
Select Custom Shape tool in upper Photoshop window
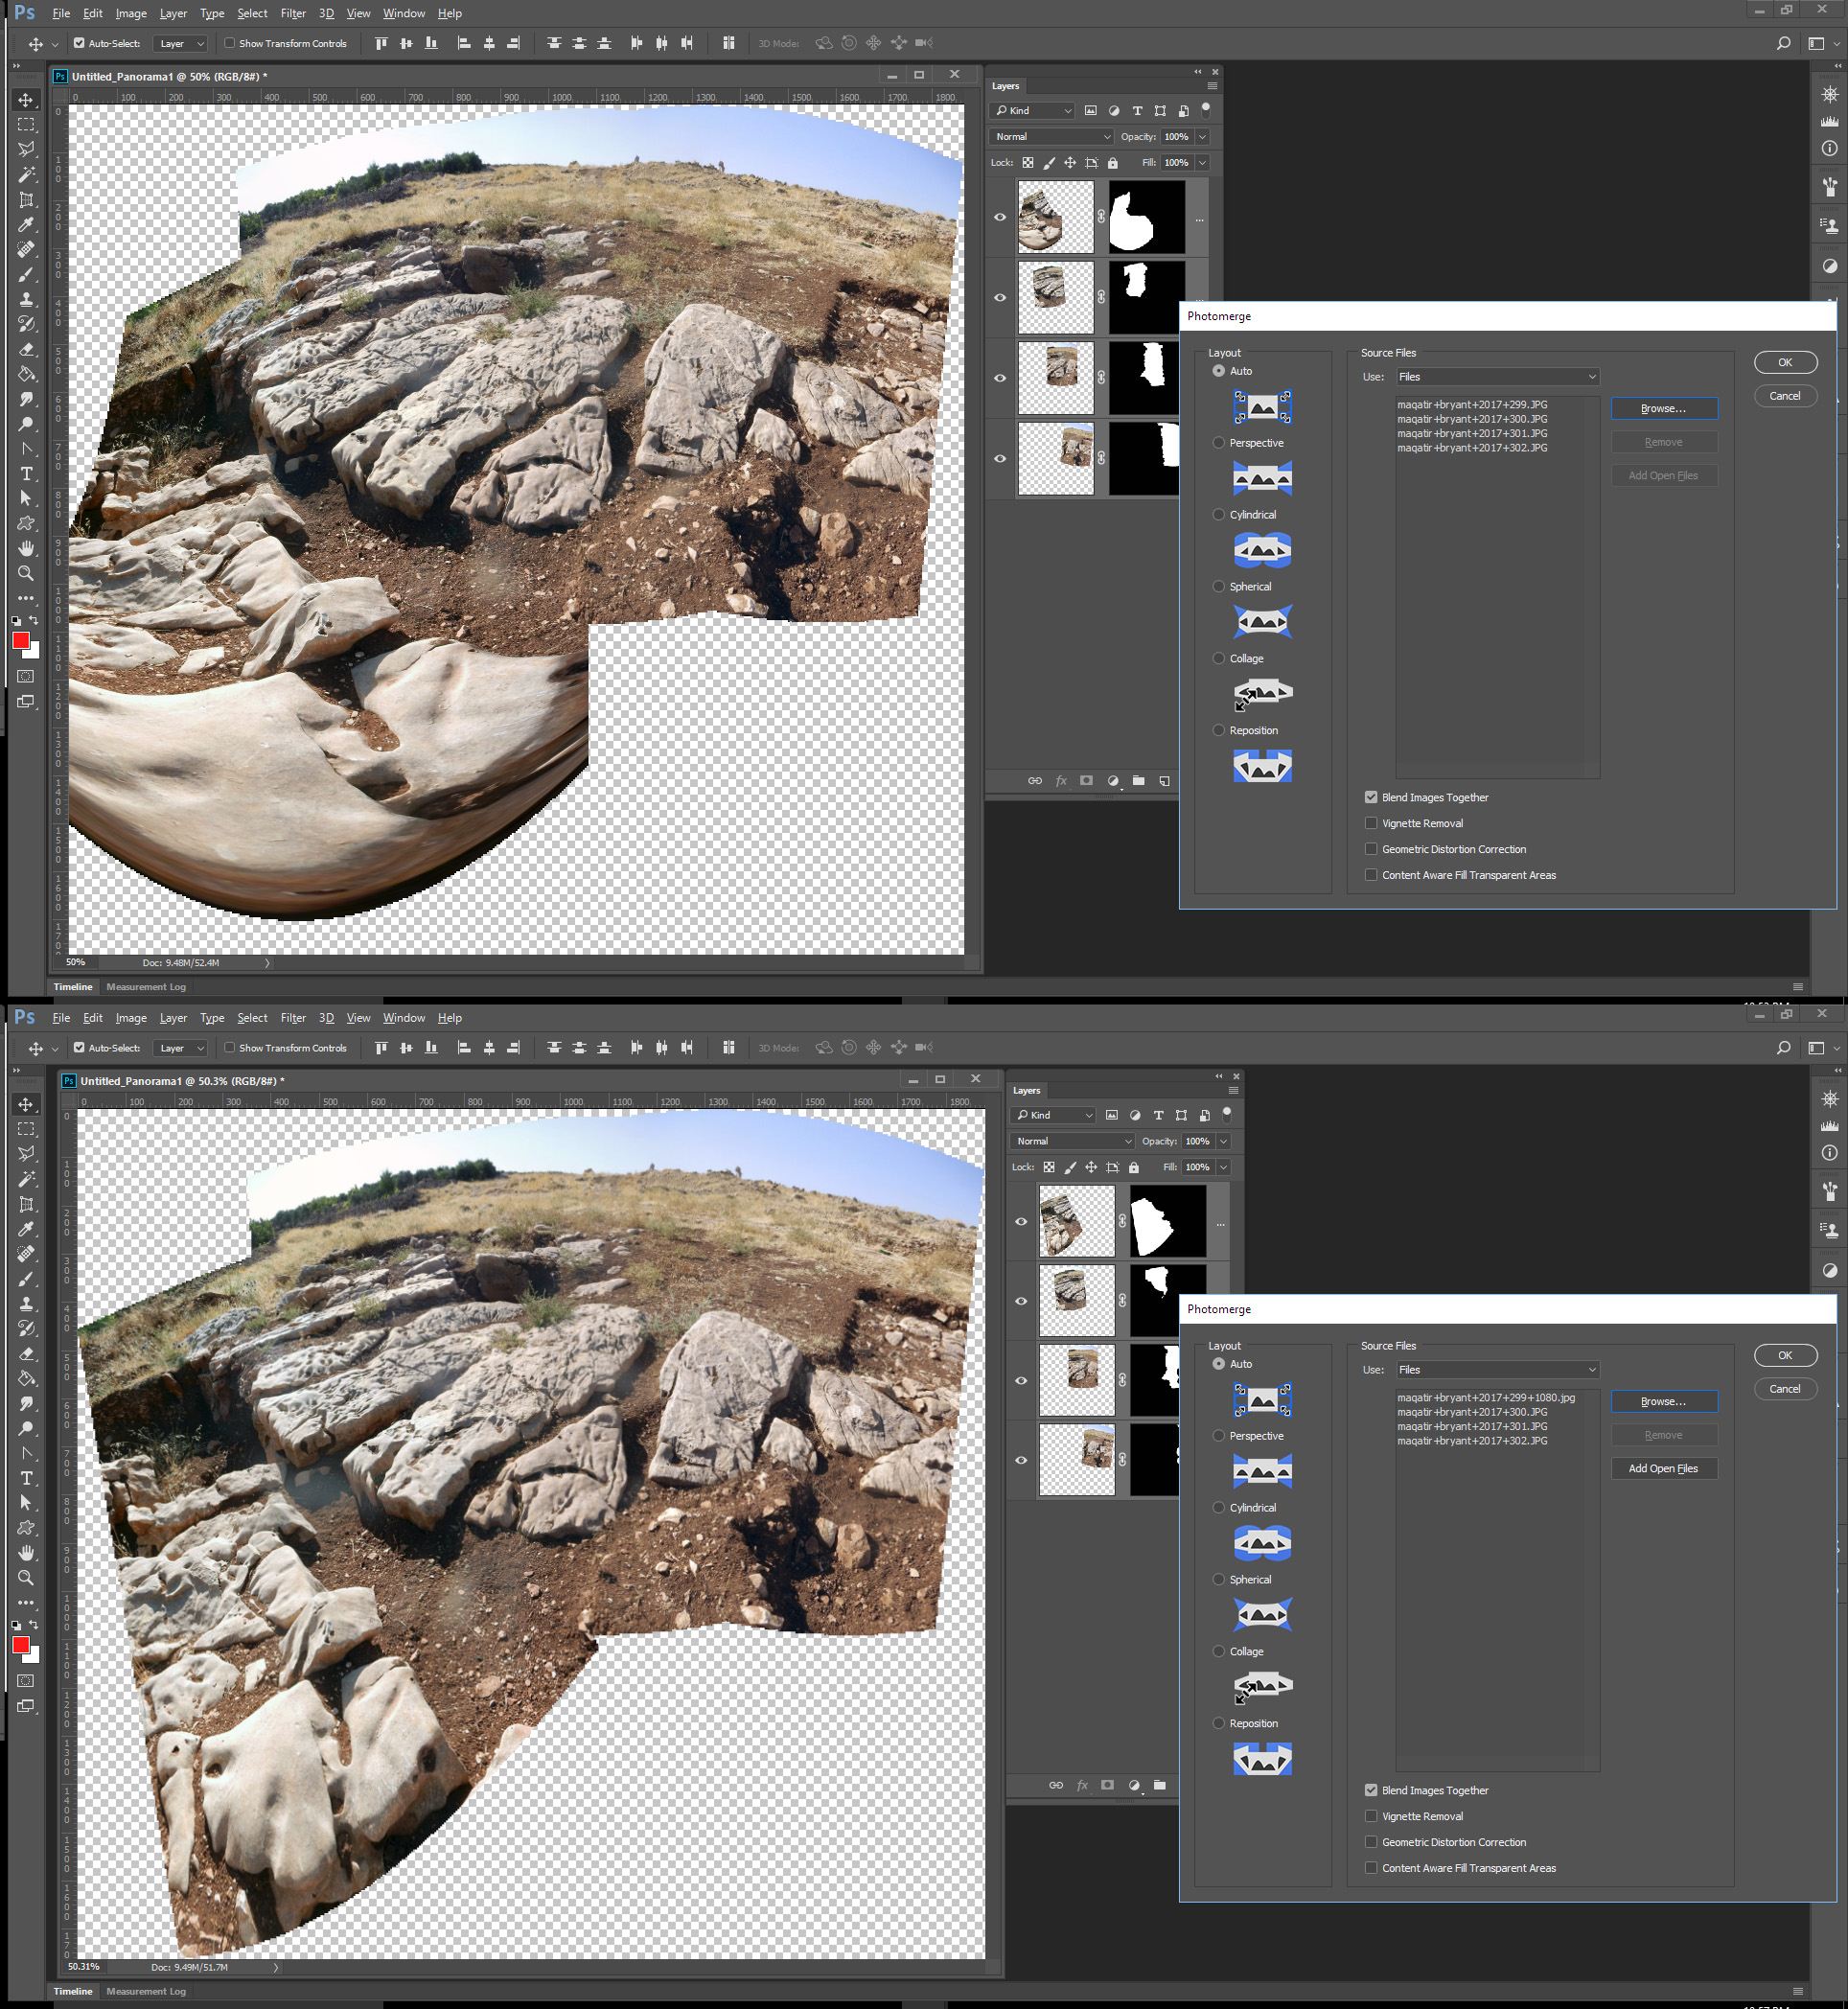(26, 524)
